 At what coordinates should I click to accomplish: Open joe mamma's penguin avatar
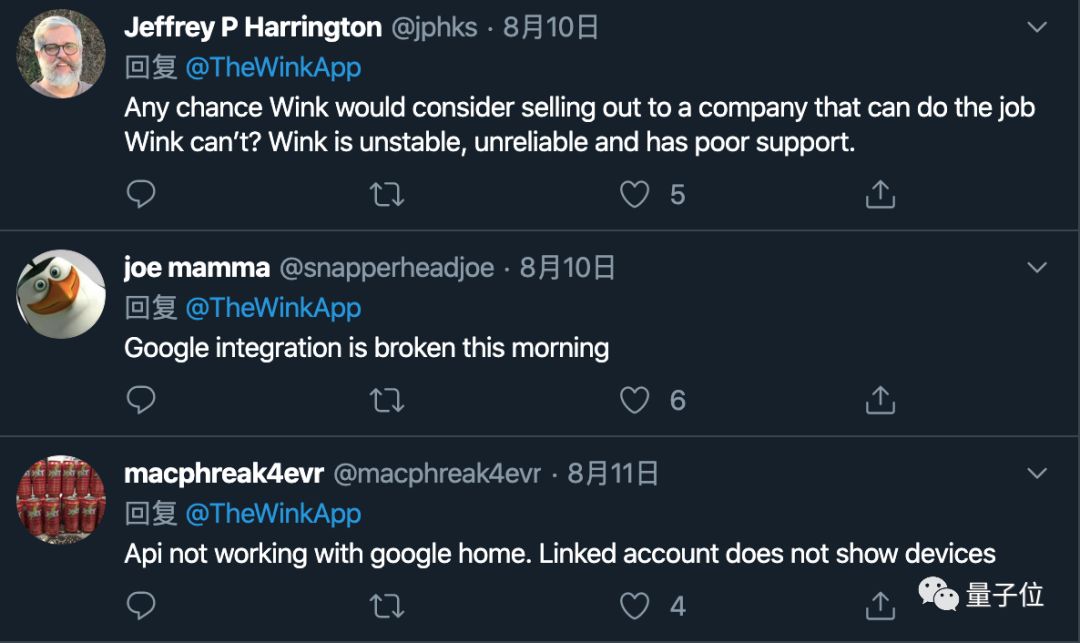[x=61, y=294]
